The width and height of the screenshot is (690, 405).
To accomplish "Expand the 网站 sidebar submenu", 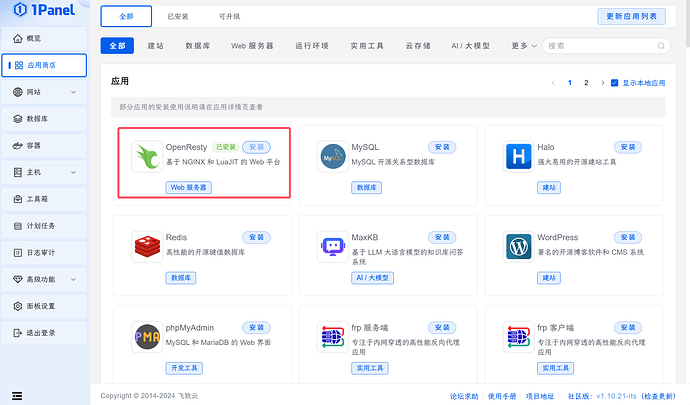I will click(x=73, y=92).
